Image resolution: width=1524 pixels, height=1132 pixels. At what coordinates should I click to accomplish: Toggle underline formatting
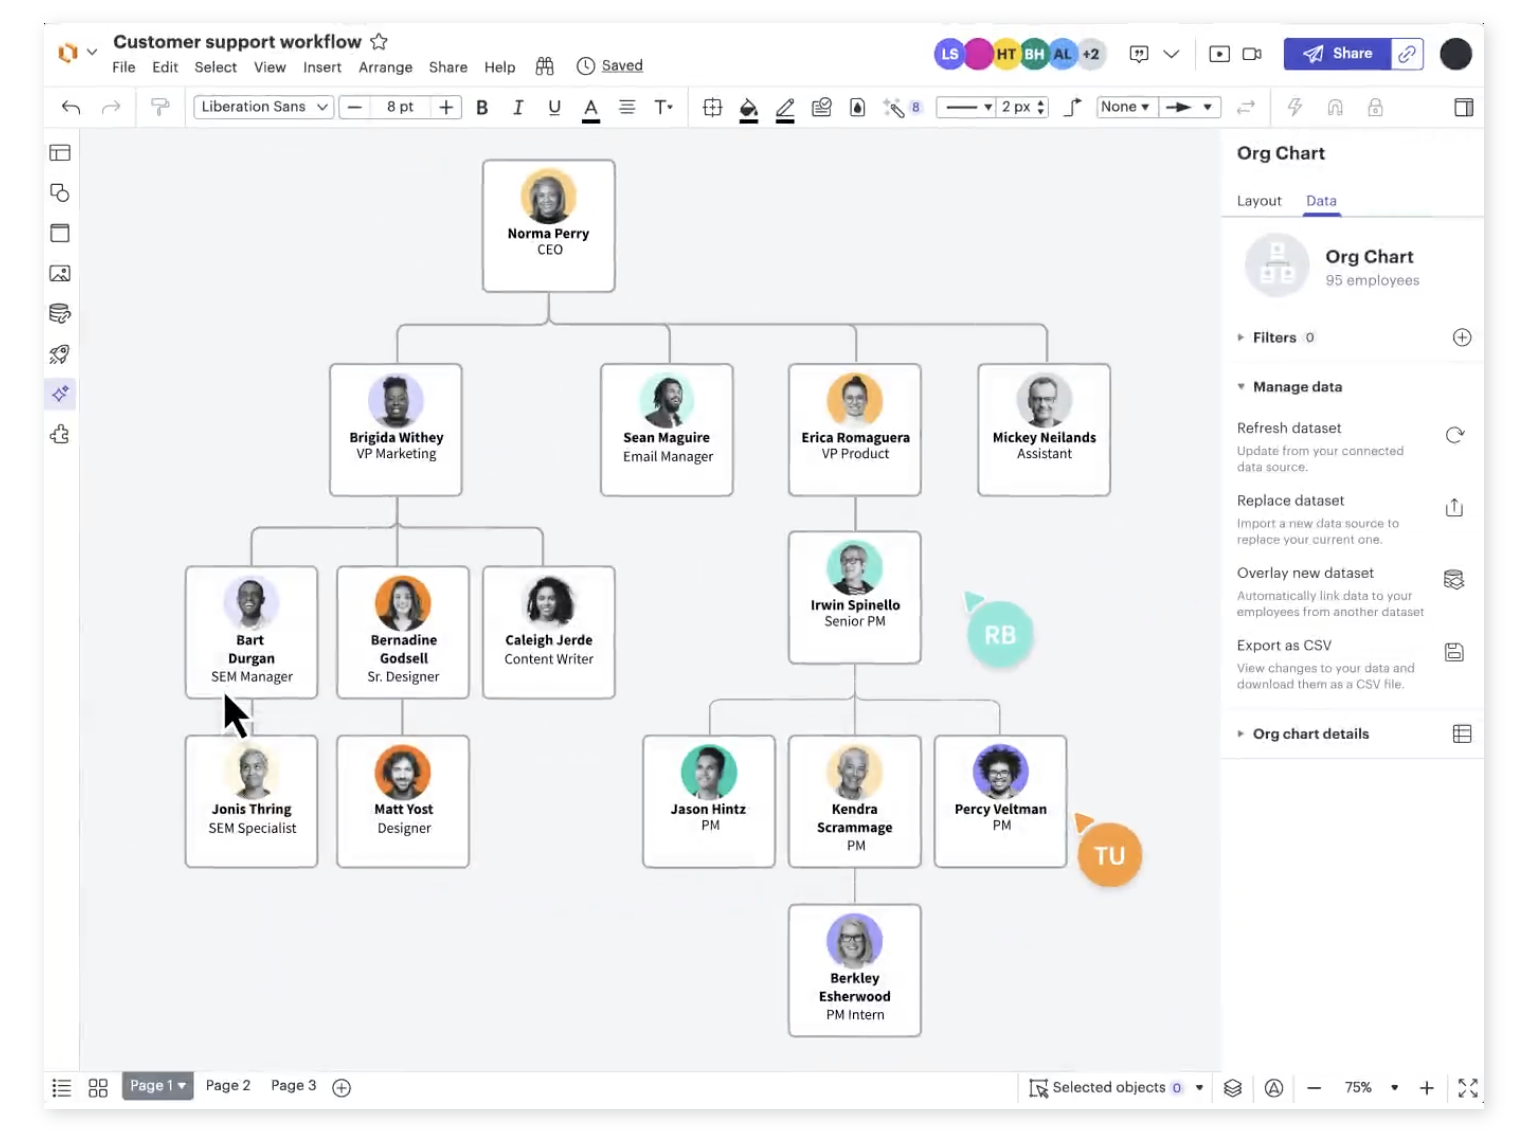[554, 107]
